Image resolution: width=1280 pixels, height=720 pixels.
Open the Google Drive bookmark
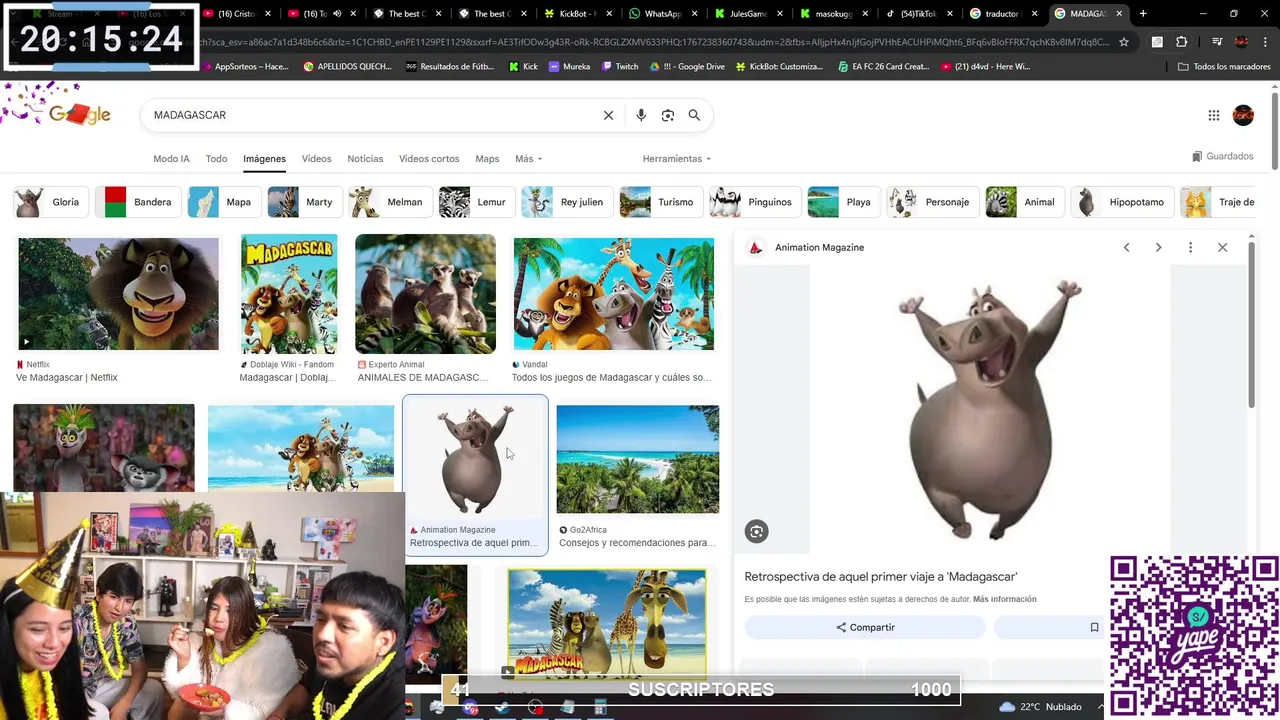[686, 66]
